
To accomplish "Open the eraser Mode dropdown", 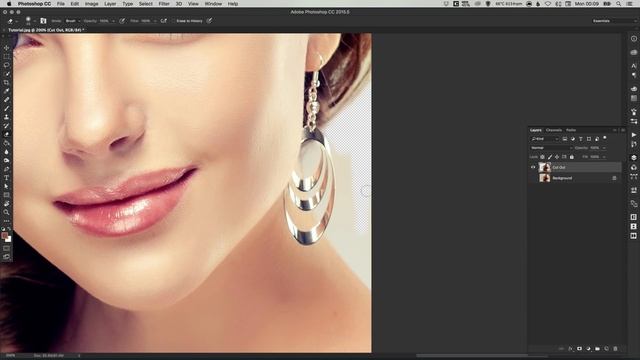I will [72, 21].
